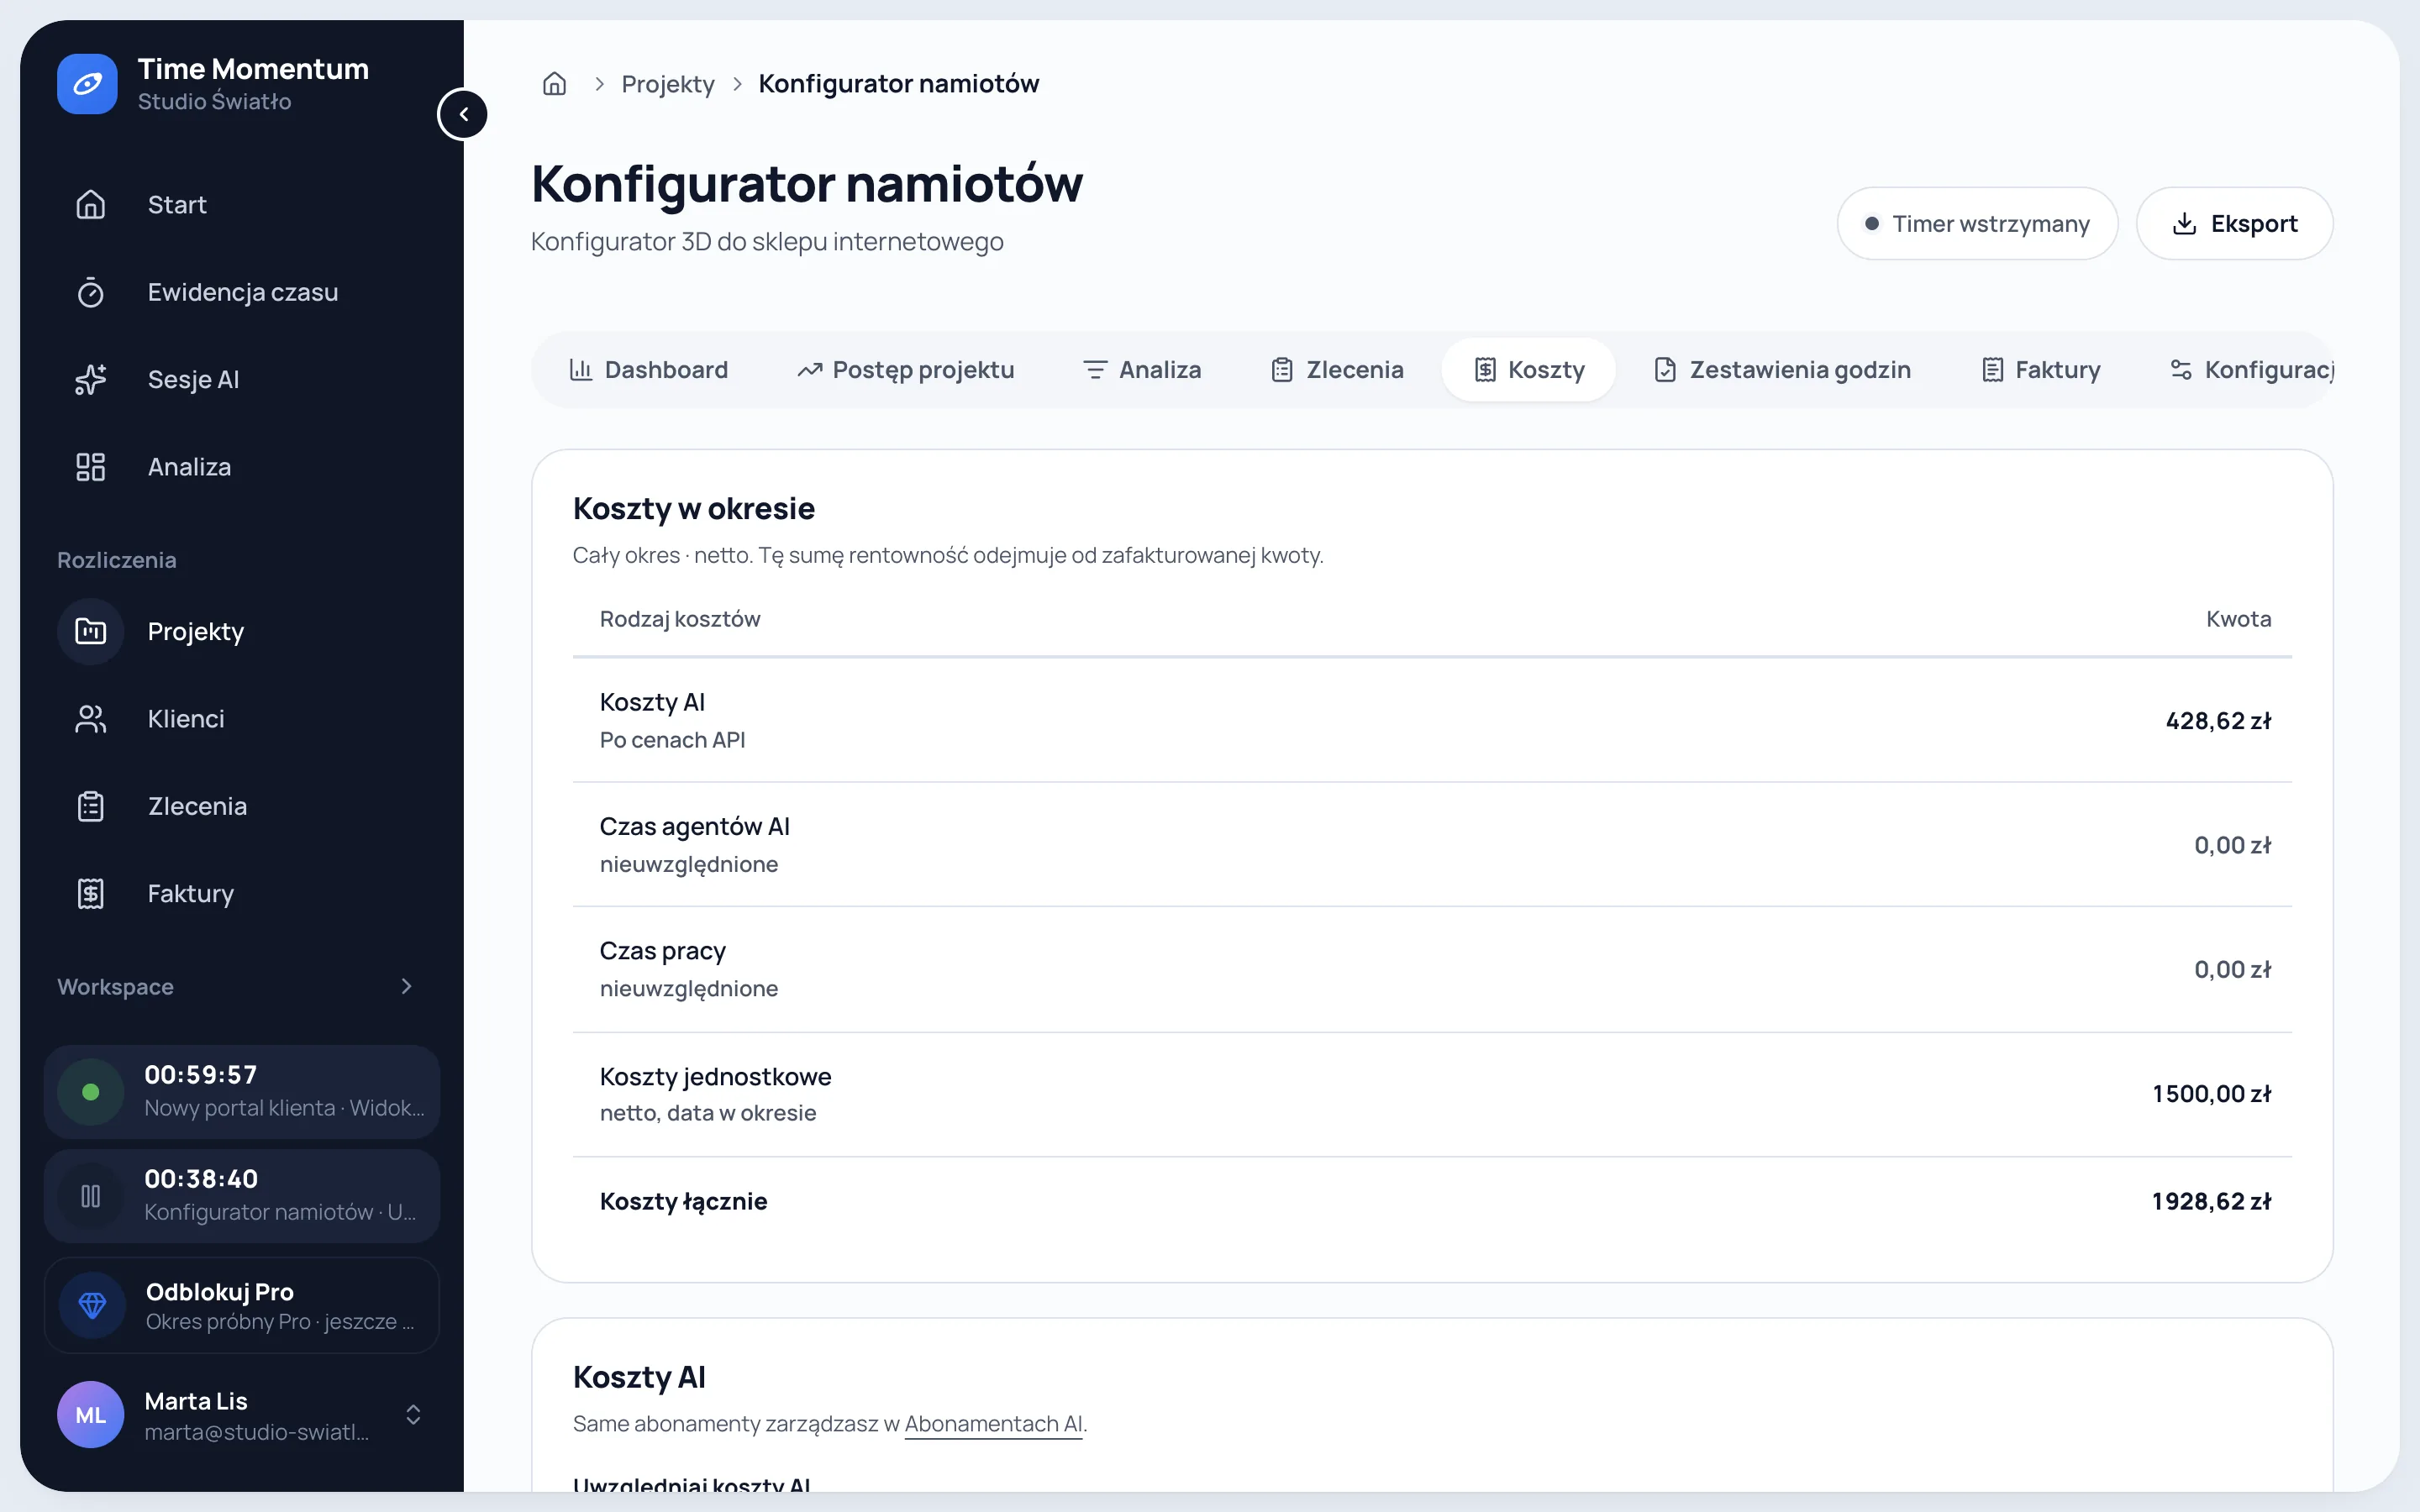
Task: Open the paused timer 00:38:40 card
Action: (242, 1196)
